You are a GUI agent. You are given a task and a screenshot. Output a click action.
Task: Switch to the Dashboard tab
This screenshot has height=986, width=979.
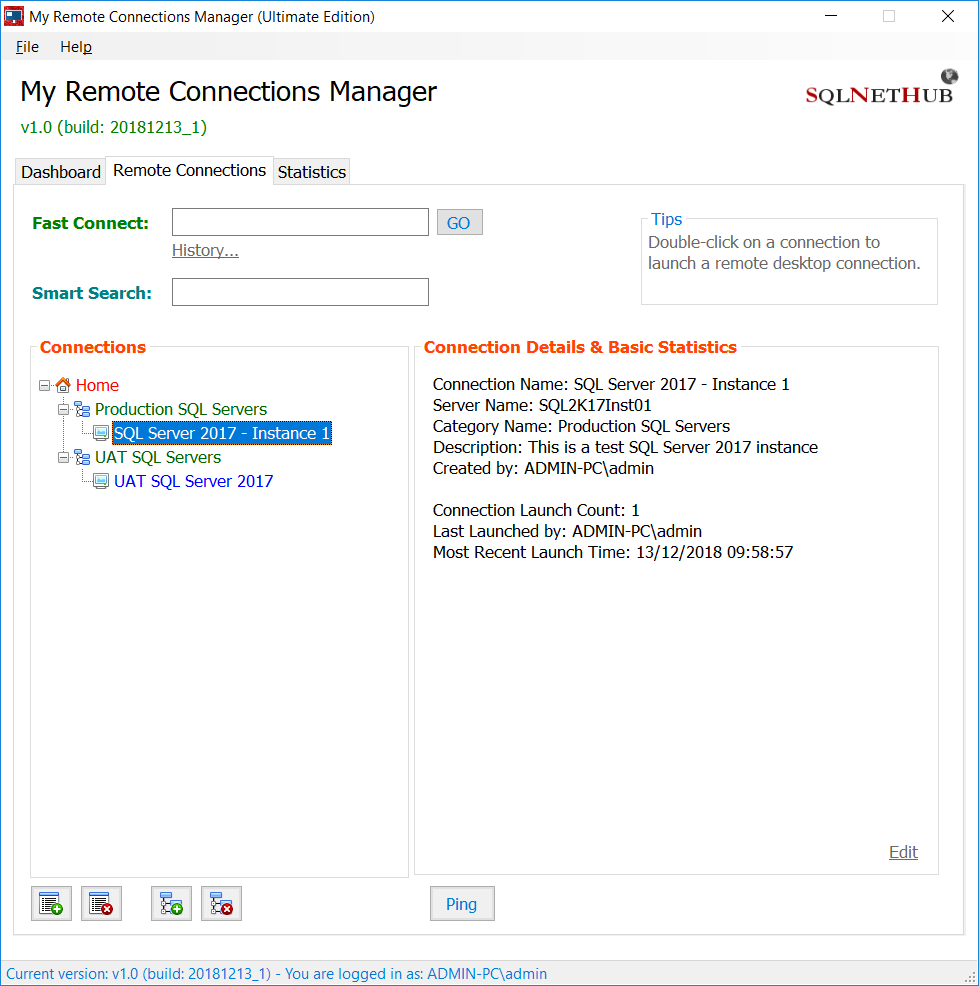click(60, 172)
